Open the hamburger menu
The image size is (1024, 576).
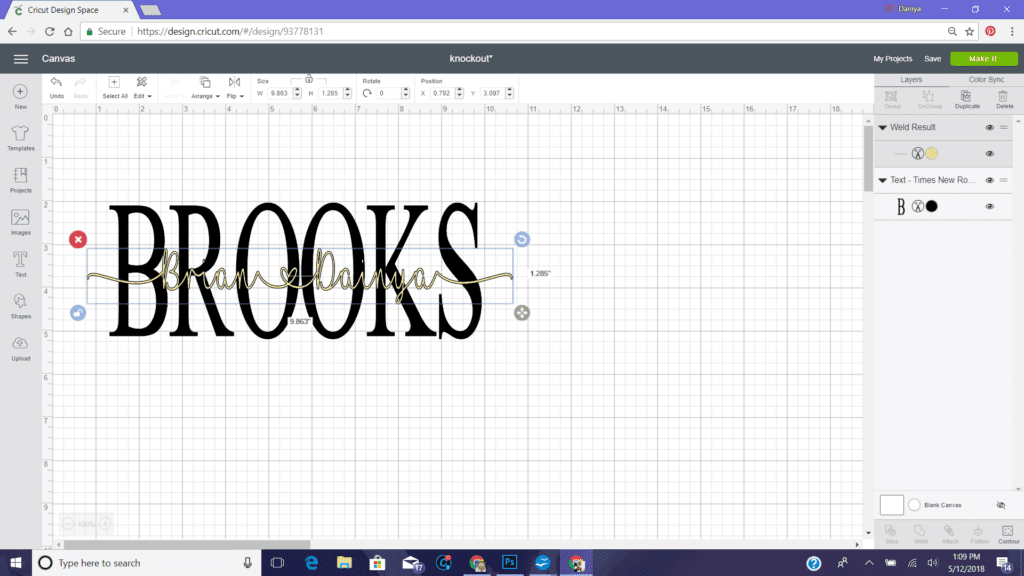pos(21,59)
